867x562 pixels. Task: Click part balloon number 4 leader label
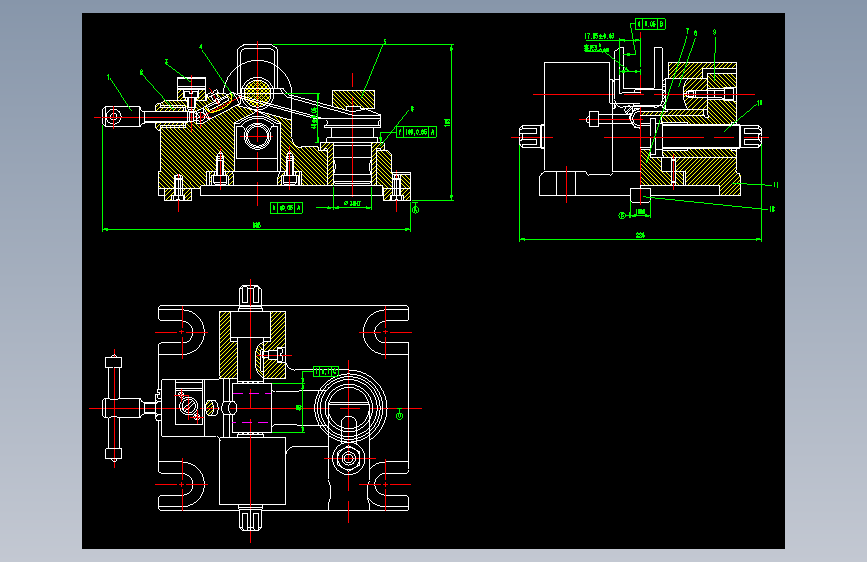tap(201, 47)
